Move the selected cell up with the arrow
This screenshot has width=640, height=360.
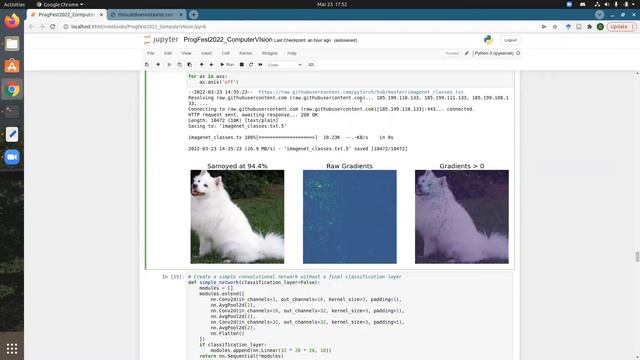pyautogui.click(x=201, y=64)
